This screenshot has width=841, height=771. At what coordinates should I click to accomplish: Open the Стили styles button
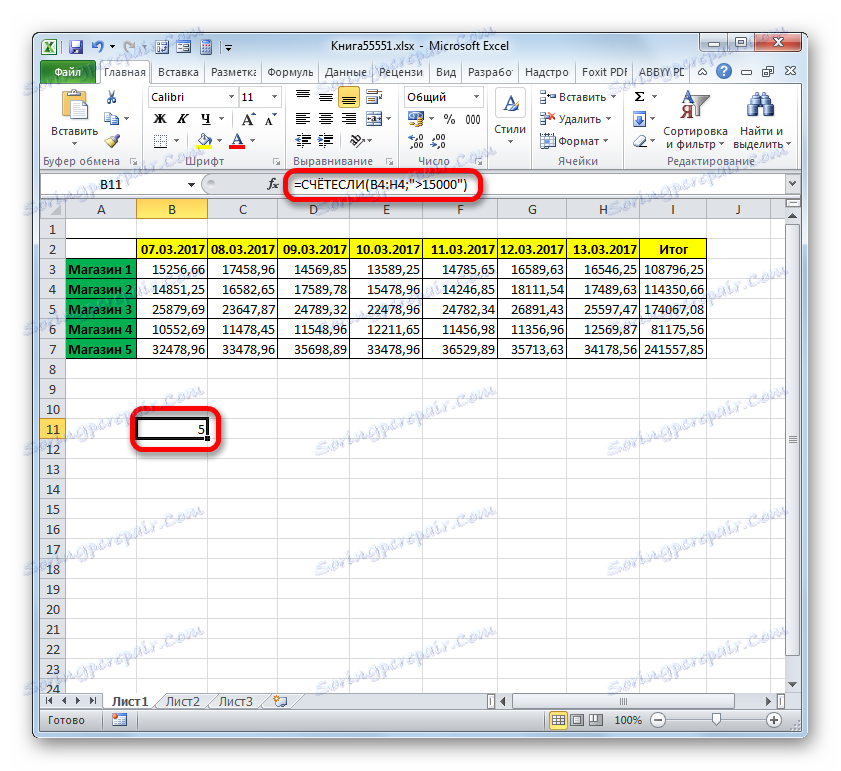510,118
